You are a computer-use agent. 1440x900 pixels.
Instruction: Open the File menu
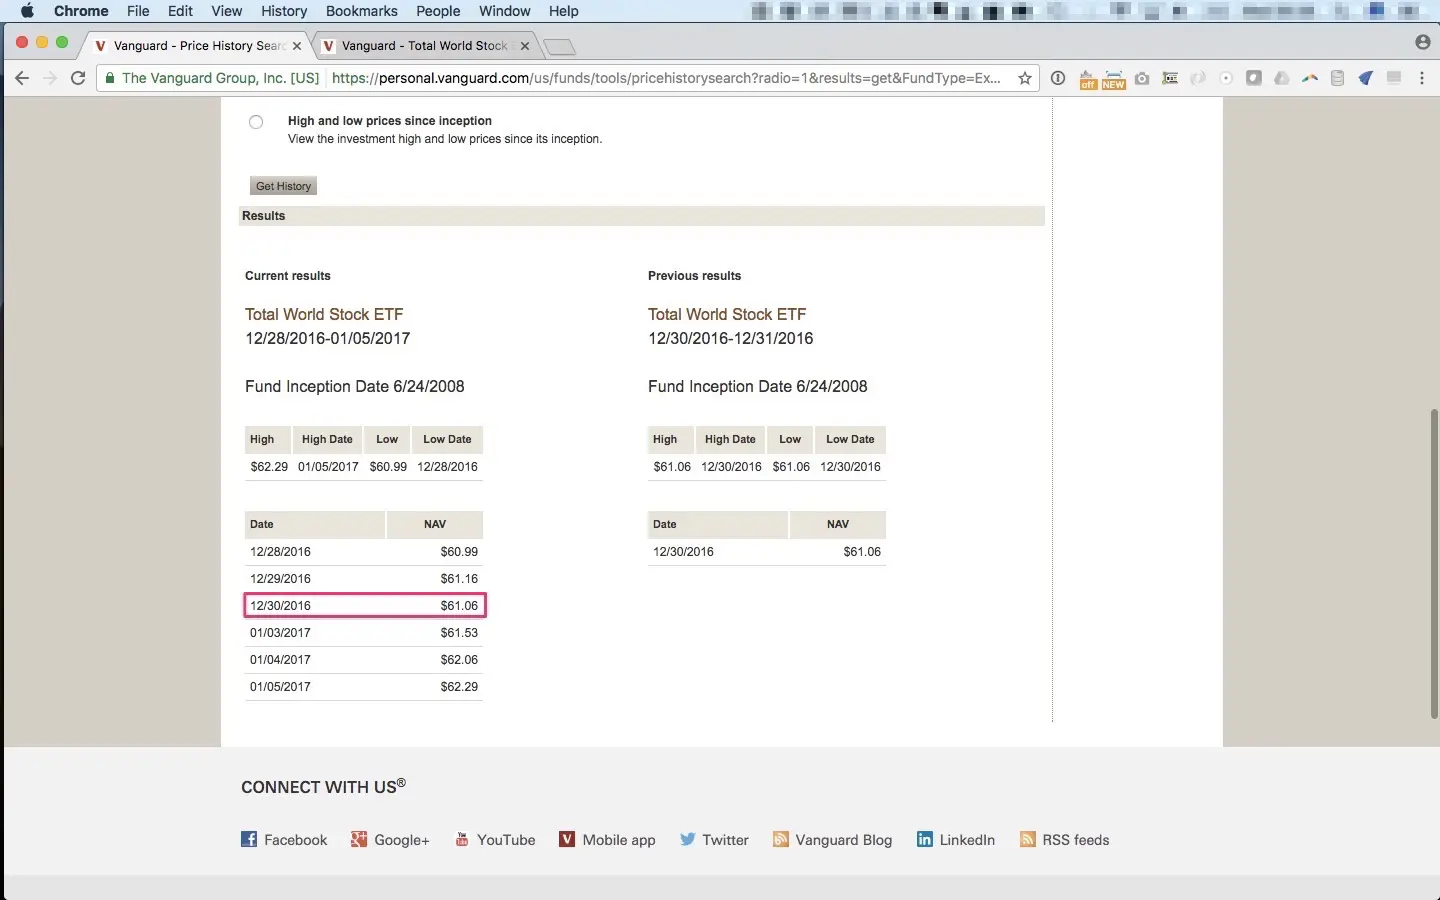138,11
